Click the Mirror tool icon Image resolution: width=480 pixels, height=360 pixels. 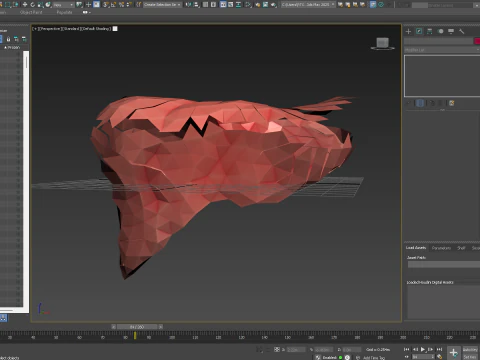pyautogui.click(x=188, y=5)
